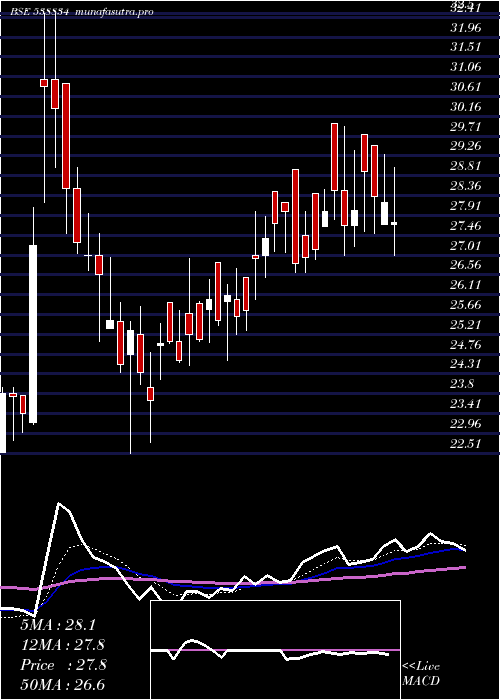500x700 pixels.
Task: Pick the 30.16 axis value
Action: [x=466, y=107]
